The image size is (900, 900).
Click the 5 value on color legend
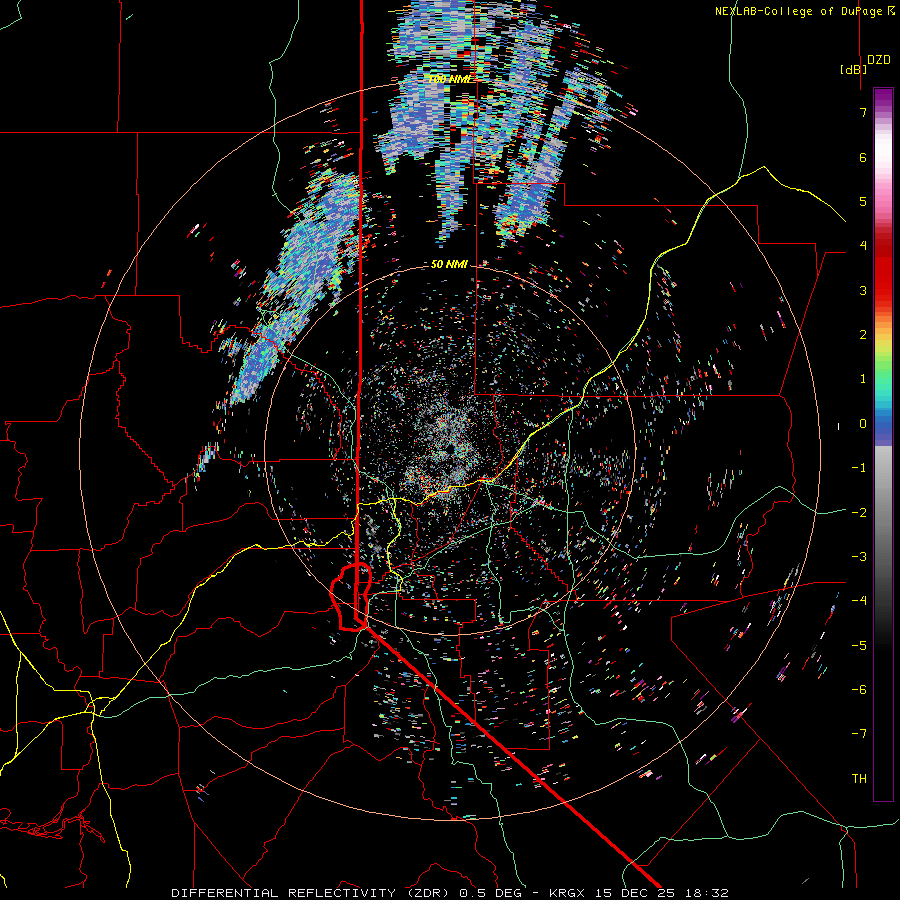(x=863, y=201)
